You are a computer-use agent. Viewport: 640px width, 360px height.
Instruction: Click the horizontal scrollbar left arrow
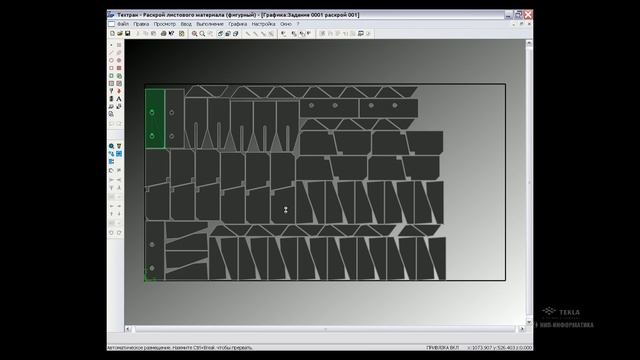tap(128, 329)
